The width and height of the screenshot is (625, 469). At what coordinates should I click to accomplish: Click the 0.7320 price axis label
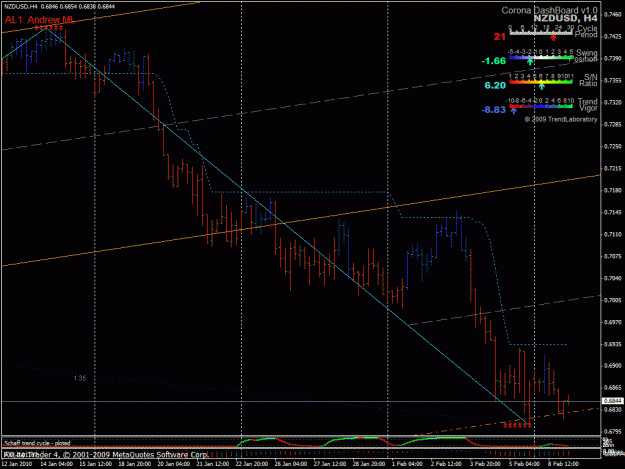click(x=613, y=102)
